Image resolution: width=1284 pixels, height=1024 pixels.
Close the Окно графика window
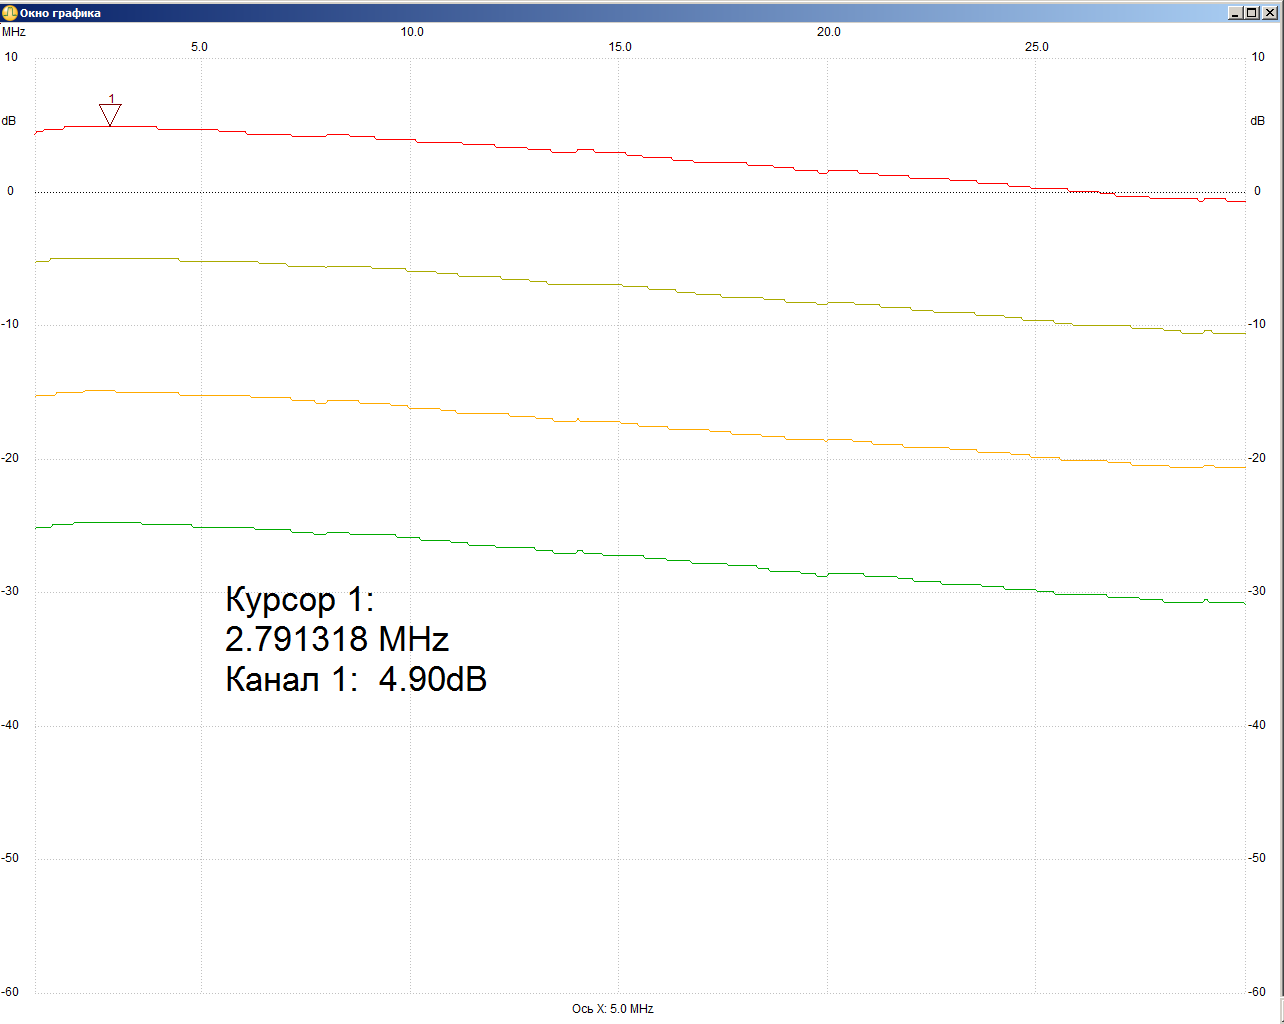click(x=1269, y=13)
